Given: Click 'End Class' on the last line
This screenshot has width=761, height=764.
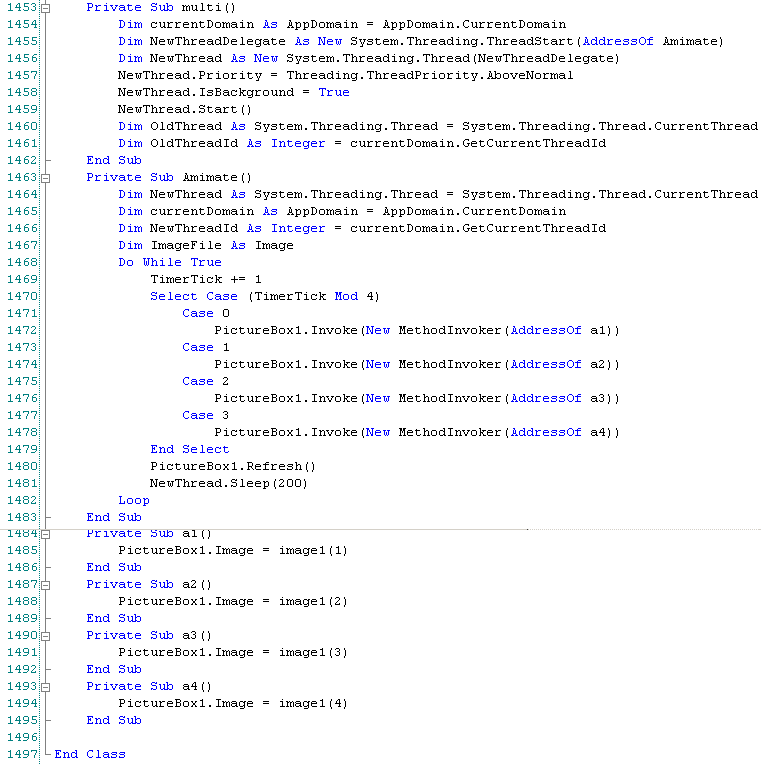Looking at the screenshot, I should (x=90, y=755).
